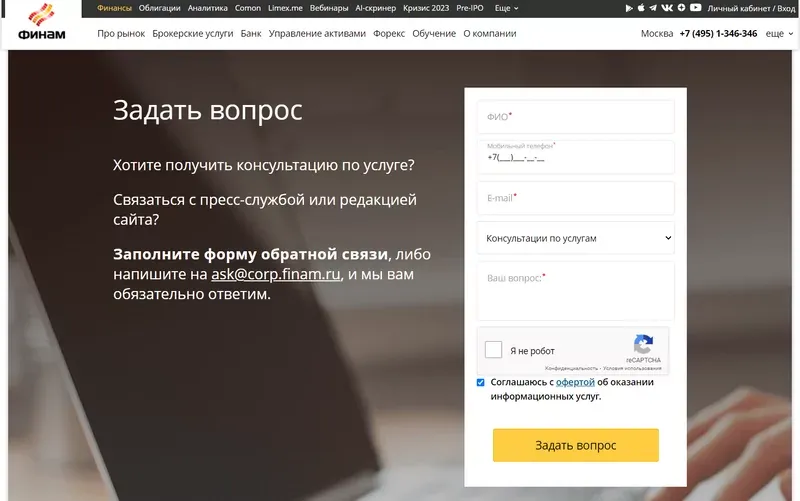Open 'Про рынок' in main navigation
The width and height of the screenshot is (800, 501).
(x=121, y=34)
